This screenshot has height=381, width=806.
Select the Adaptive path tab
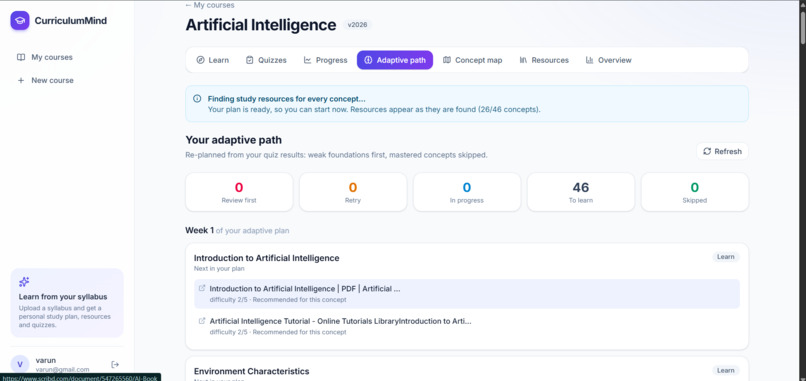[395, 60]
